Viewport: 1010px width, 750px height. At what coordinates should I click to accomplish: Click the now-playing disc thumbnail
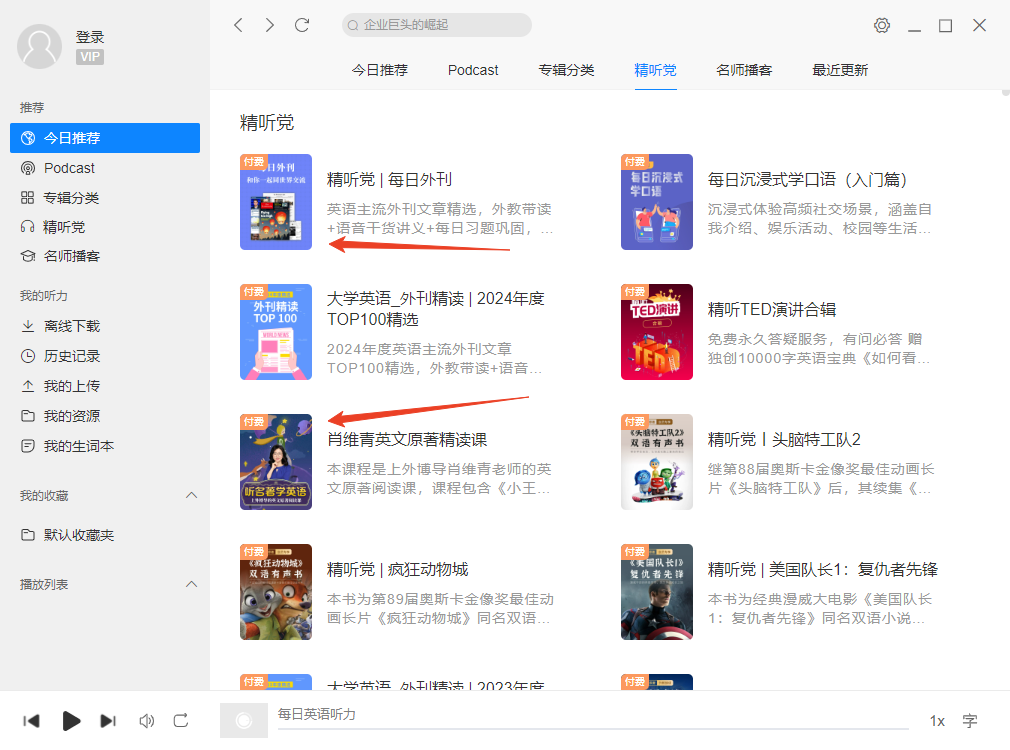pos(243,720)
